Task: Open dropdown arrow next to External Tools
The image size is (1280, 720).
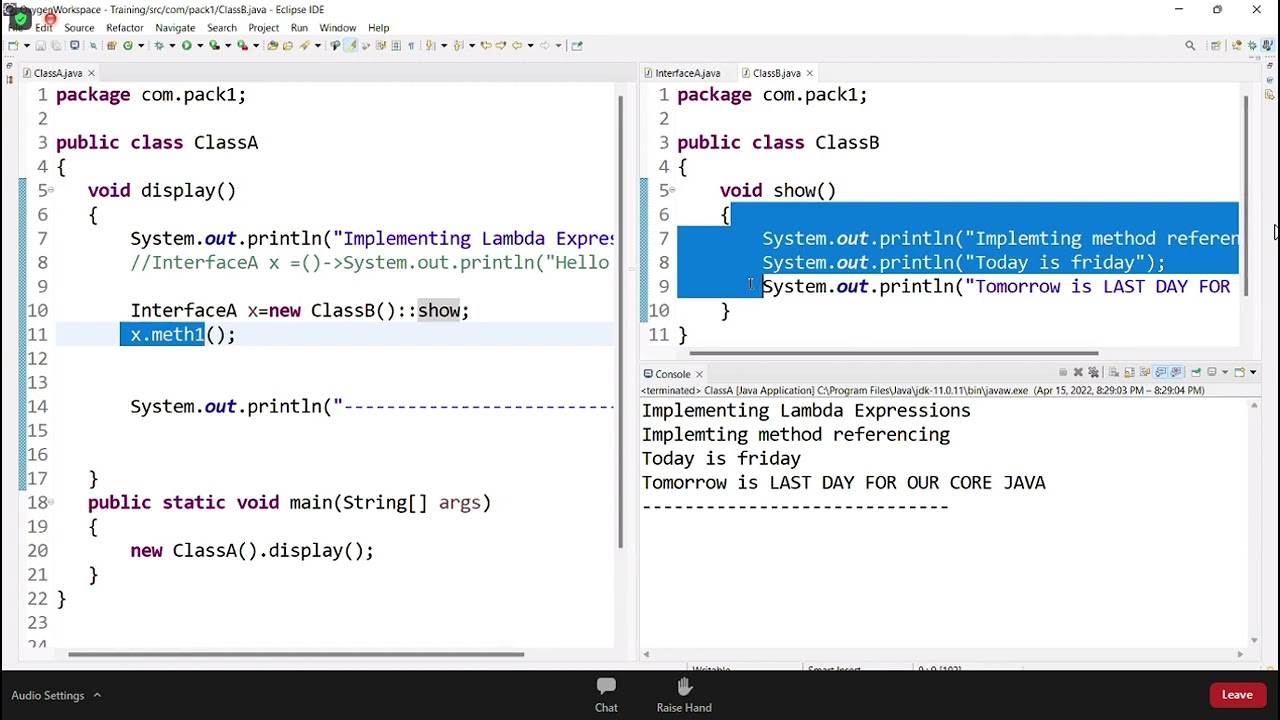Action: point(256,45)
